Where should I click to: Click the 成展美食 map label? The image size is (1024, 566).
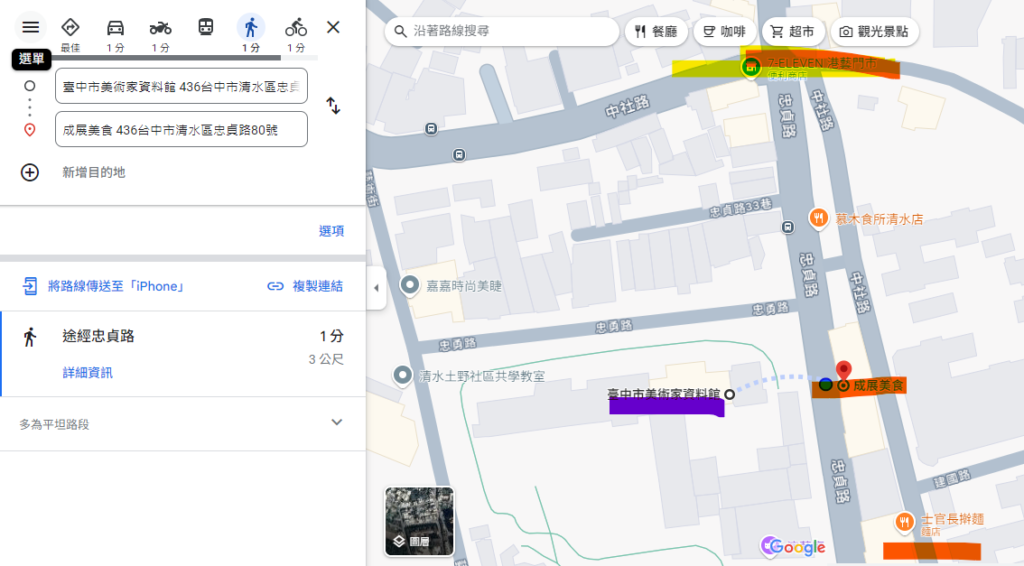coord(878,385)
